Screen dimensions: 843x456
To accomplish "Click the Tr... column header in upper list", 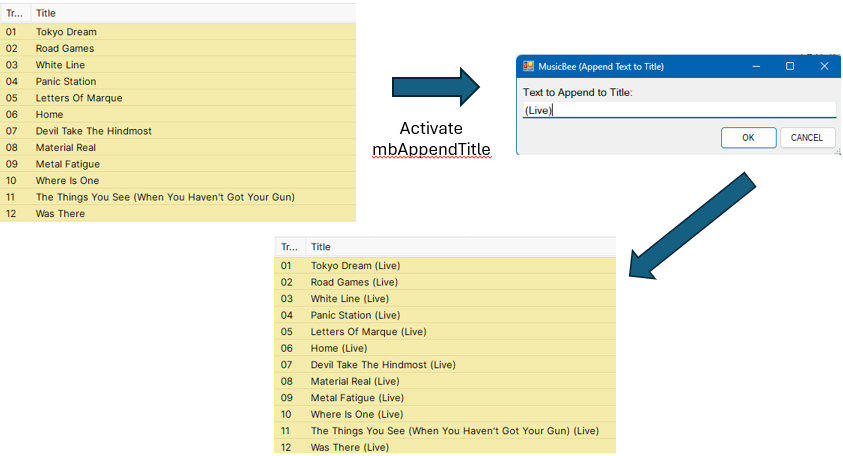I will (x=15, y=13).
